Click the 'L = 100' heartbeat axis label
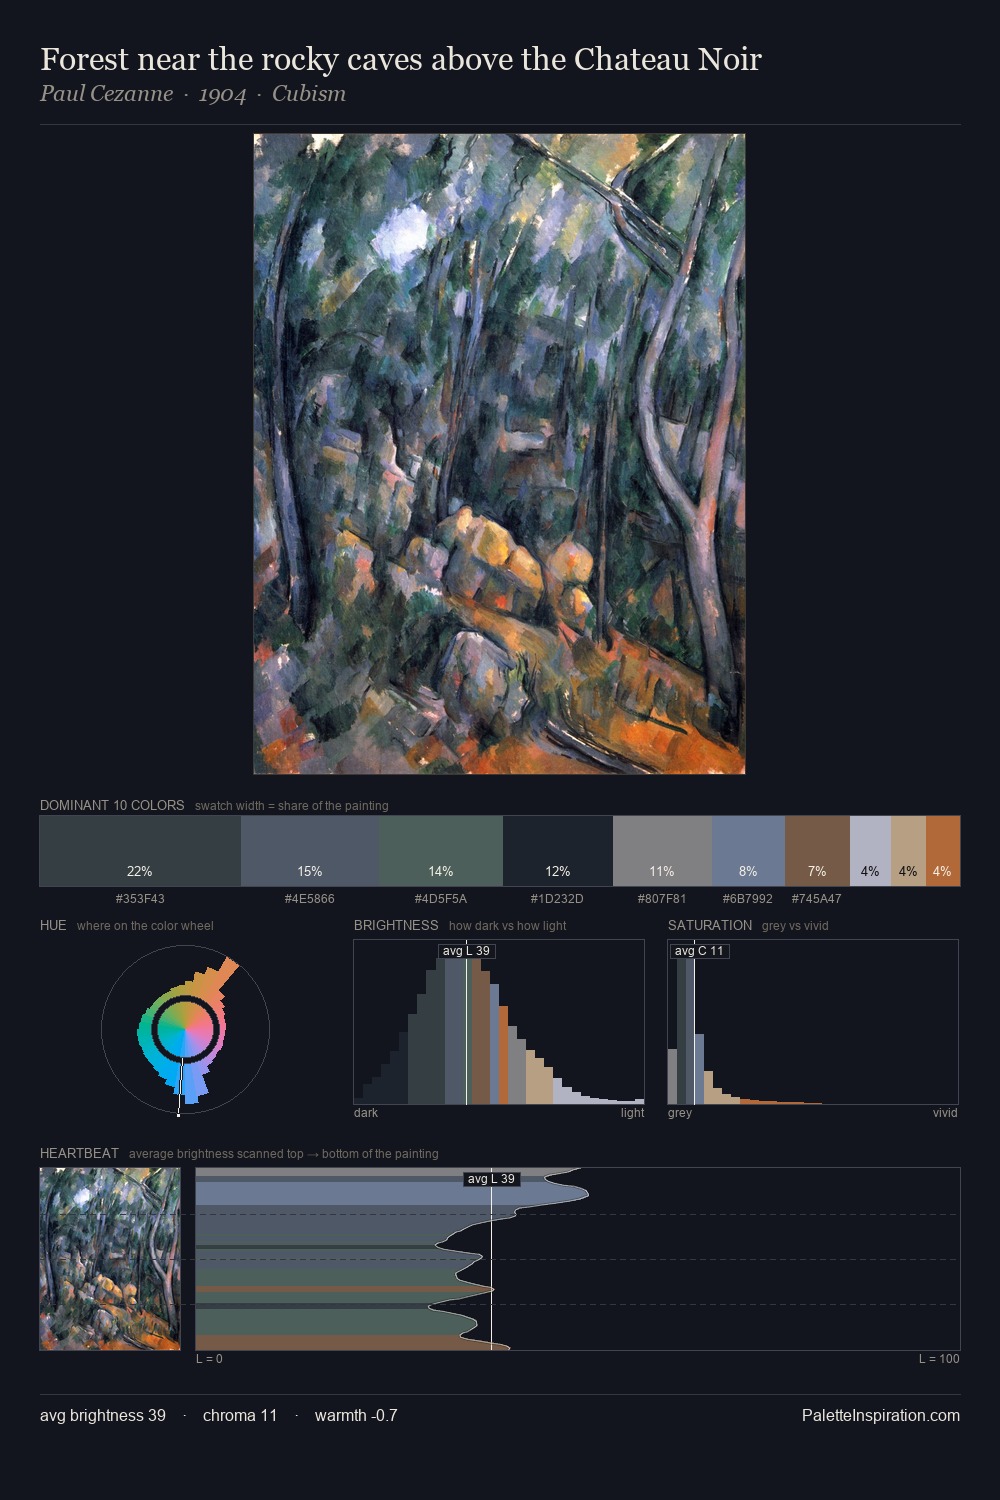 939,1359
